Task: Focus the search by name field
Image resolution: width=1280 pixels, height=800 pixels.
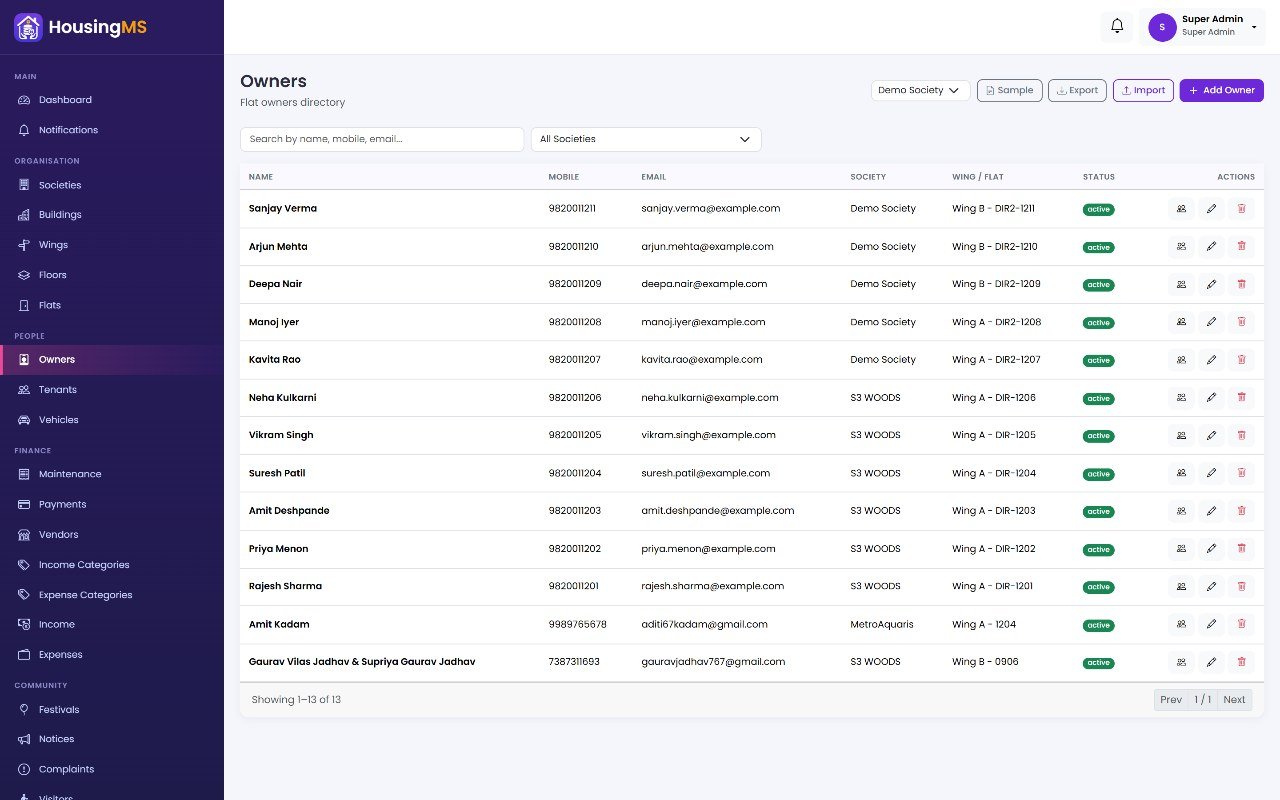Action: pos(382,139)
